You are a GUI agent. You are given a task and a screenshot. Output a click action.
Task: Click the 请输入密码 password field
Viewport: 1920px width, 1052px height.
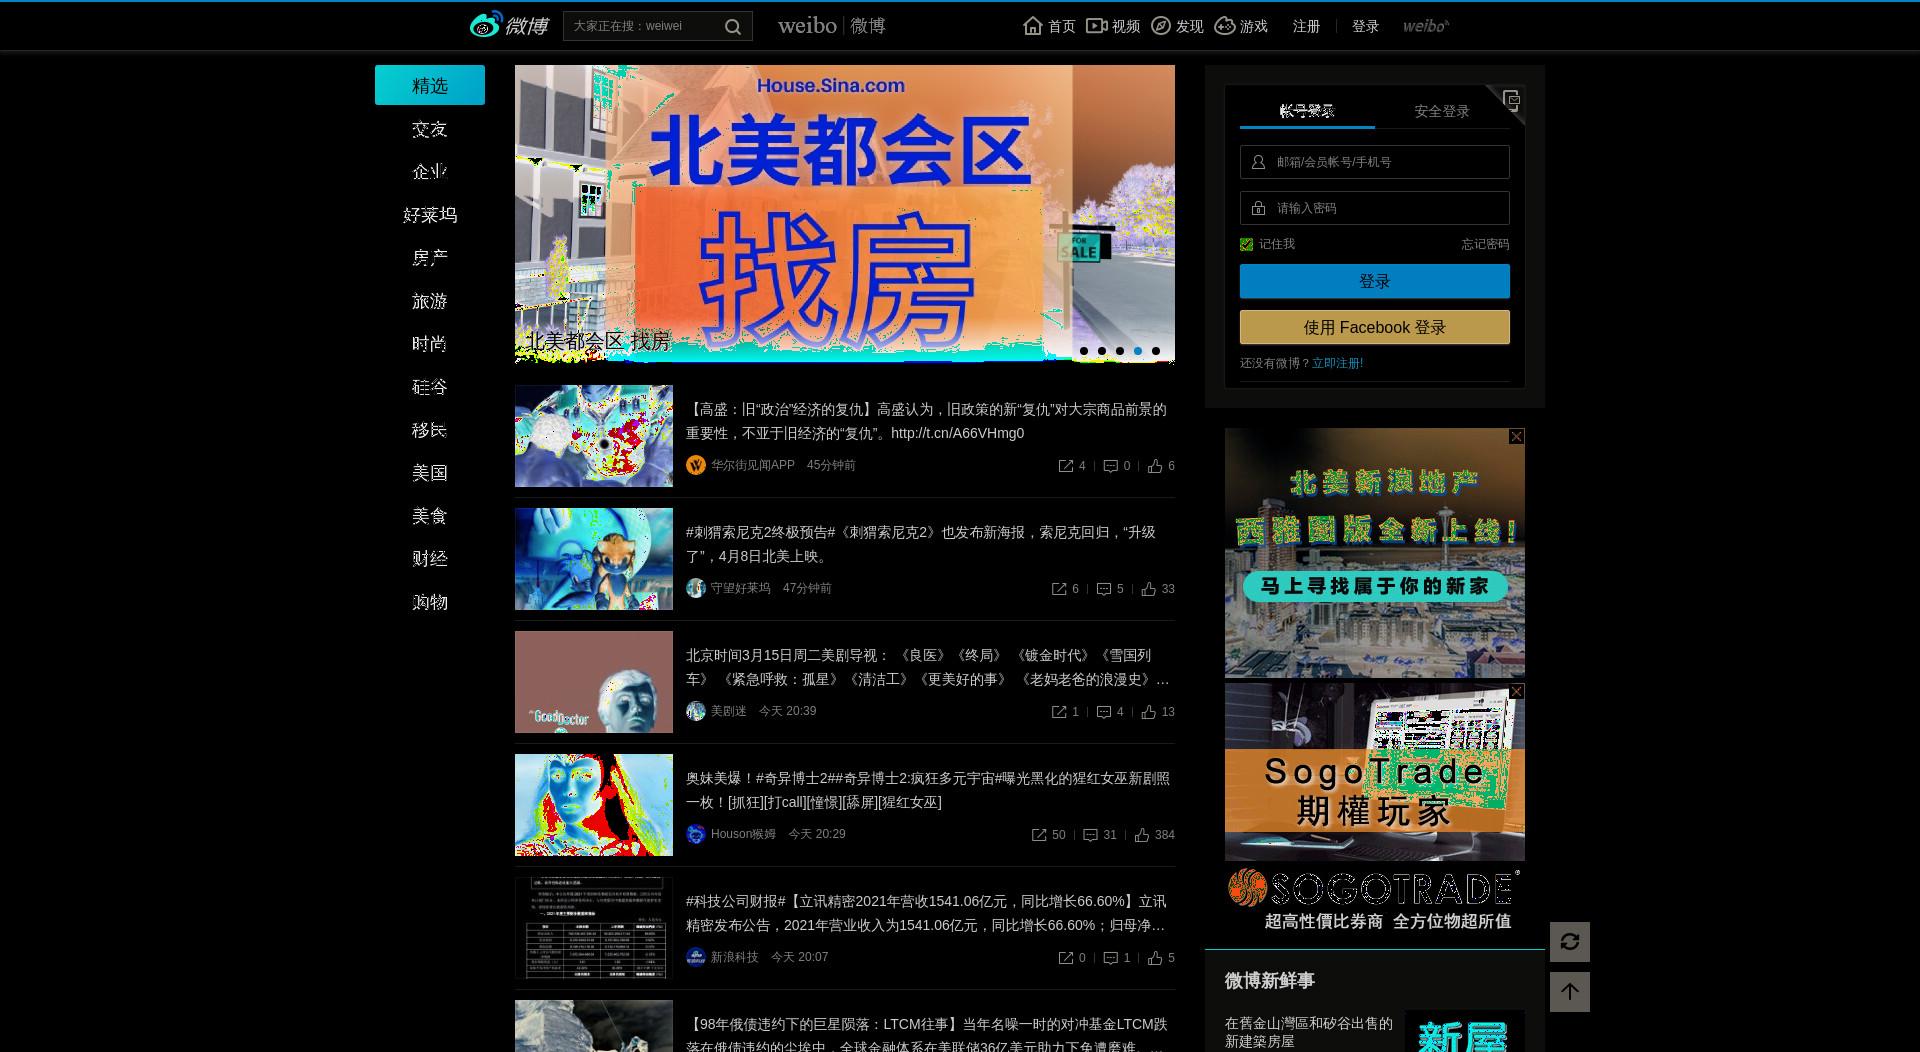[1375, 208]
